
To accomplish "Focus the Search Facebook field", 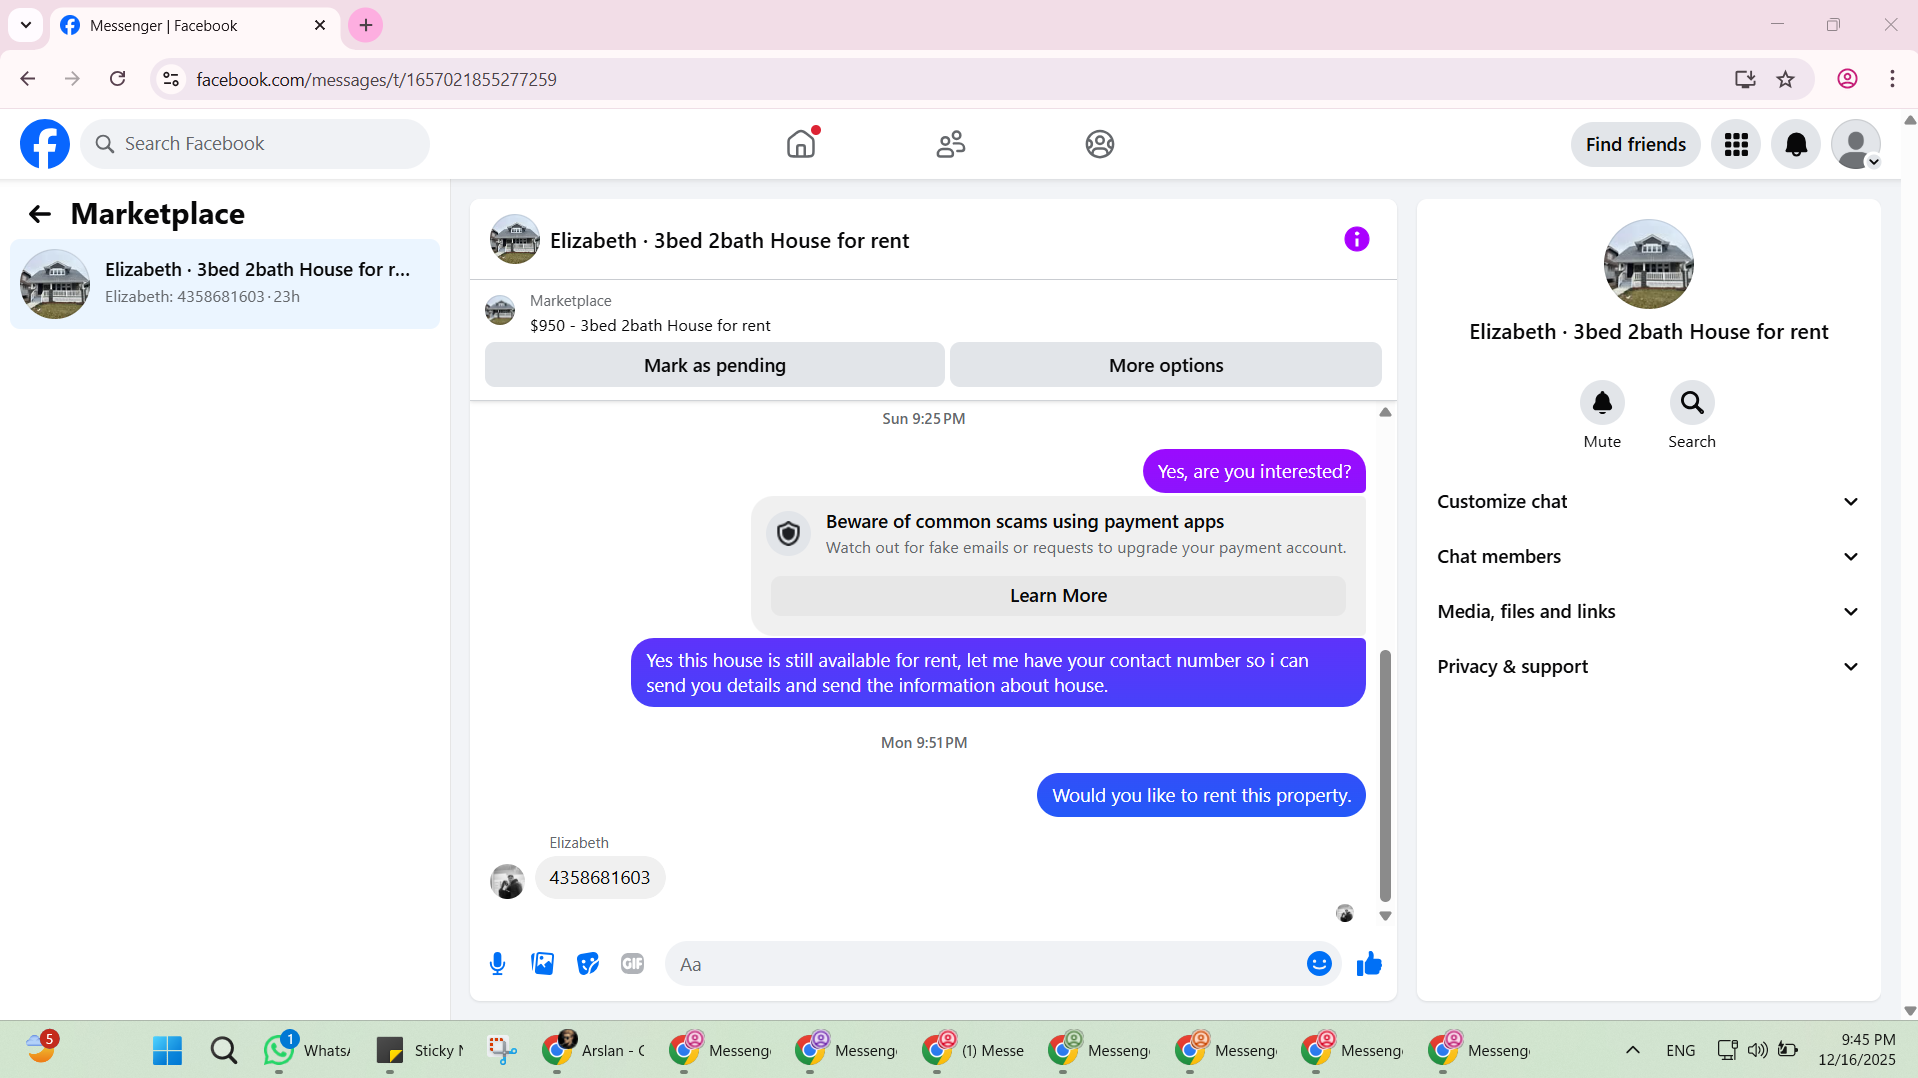I will click(x=256, y=144).
